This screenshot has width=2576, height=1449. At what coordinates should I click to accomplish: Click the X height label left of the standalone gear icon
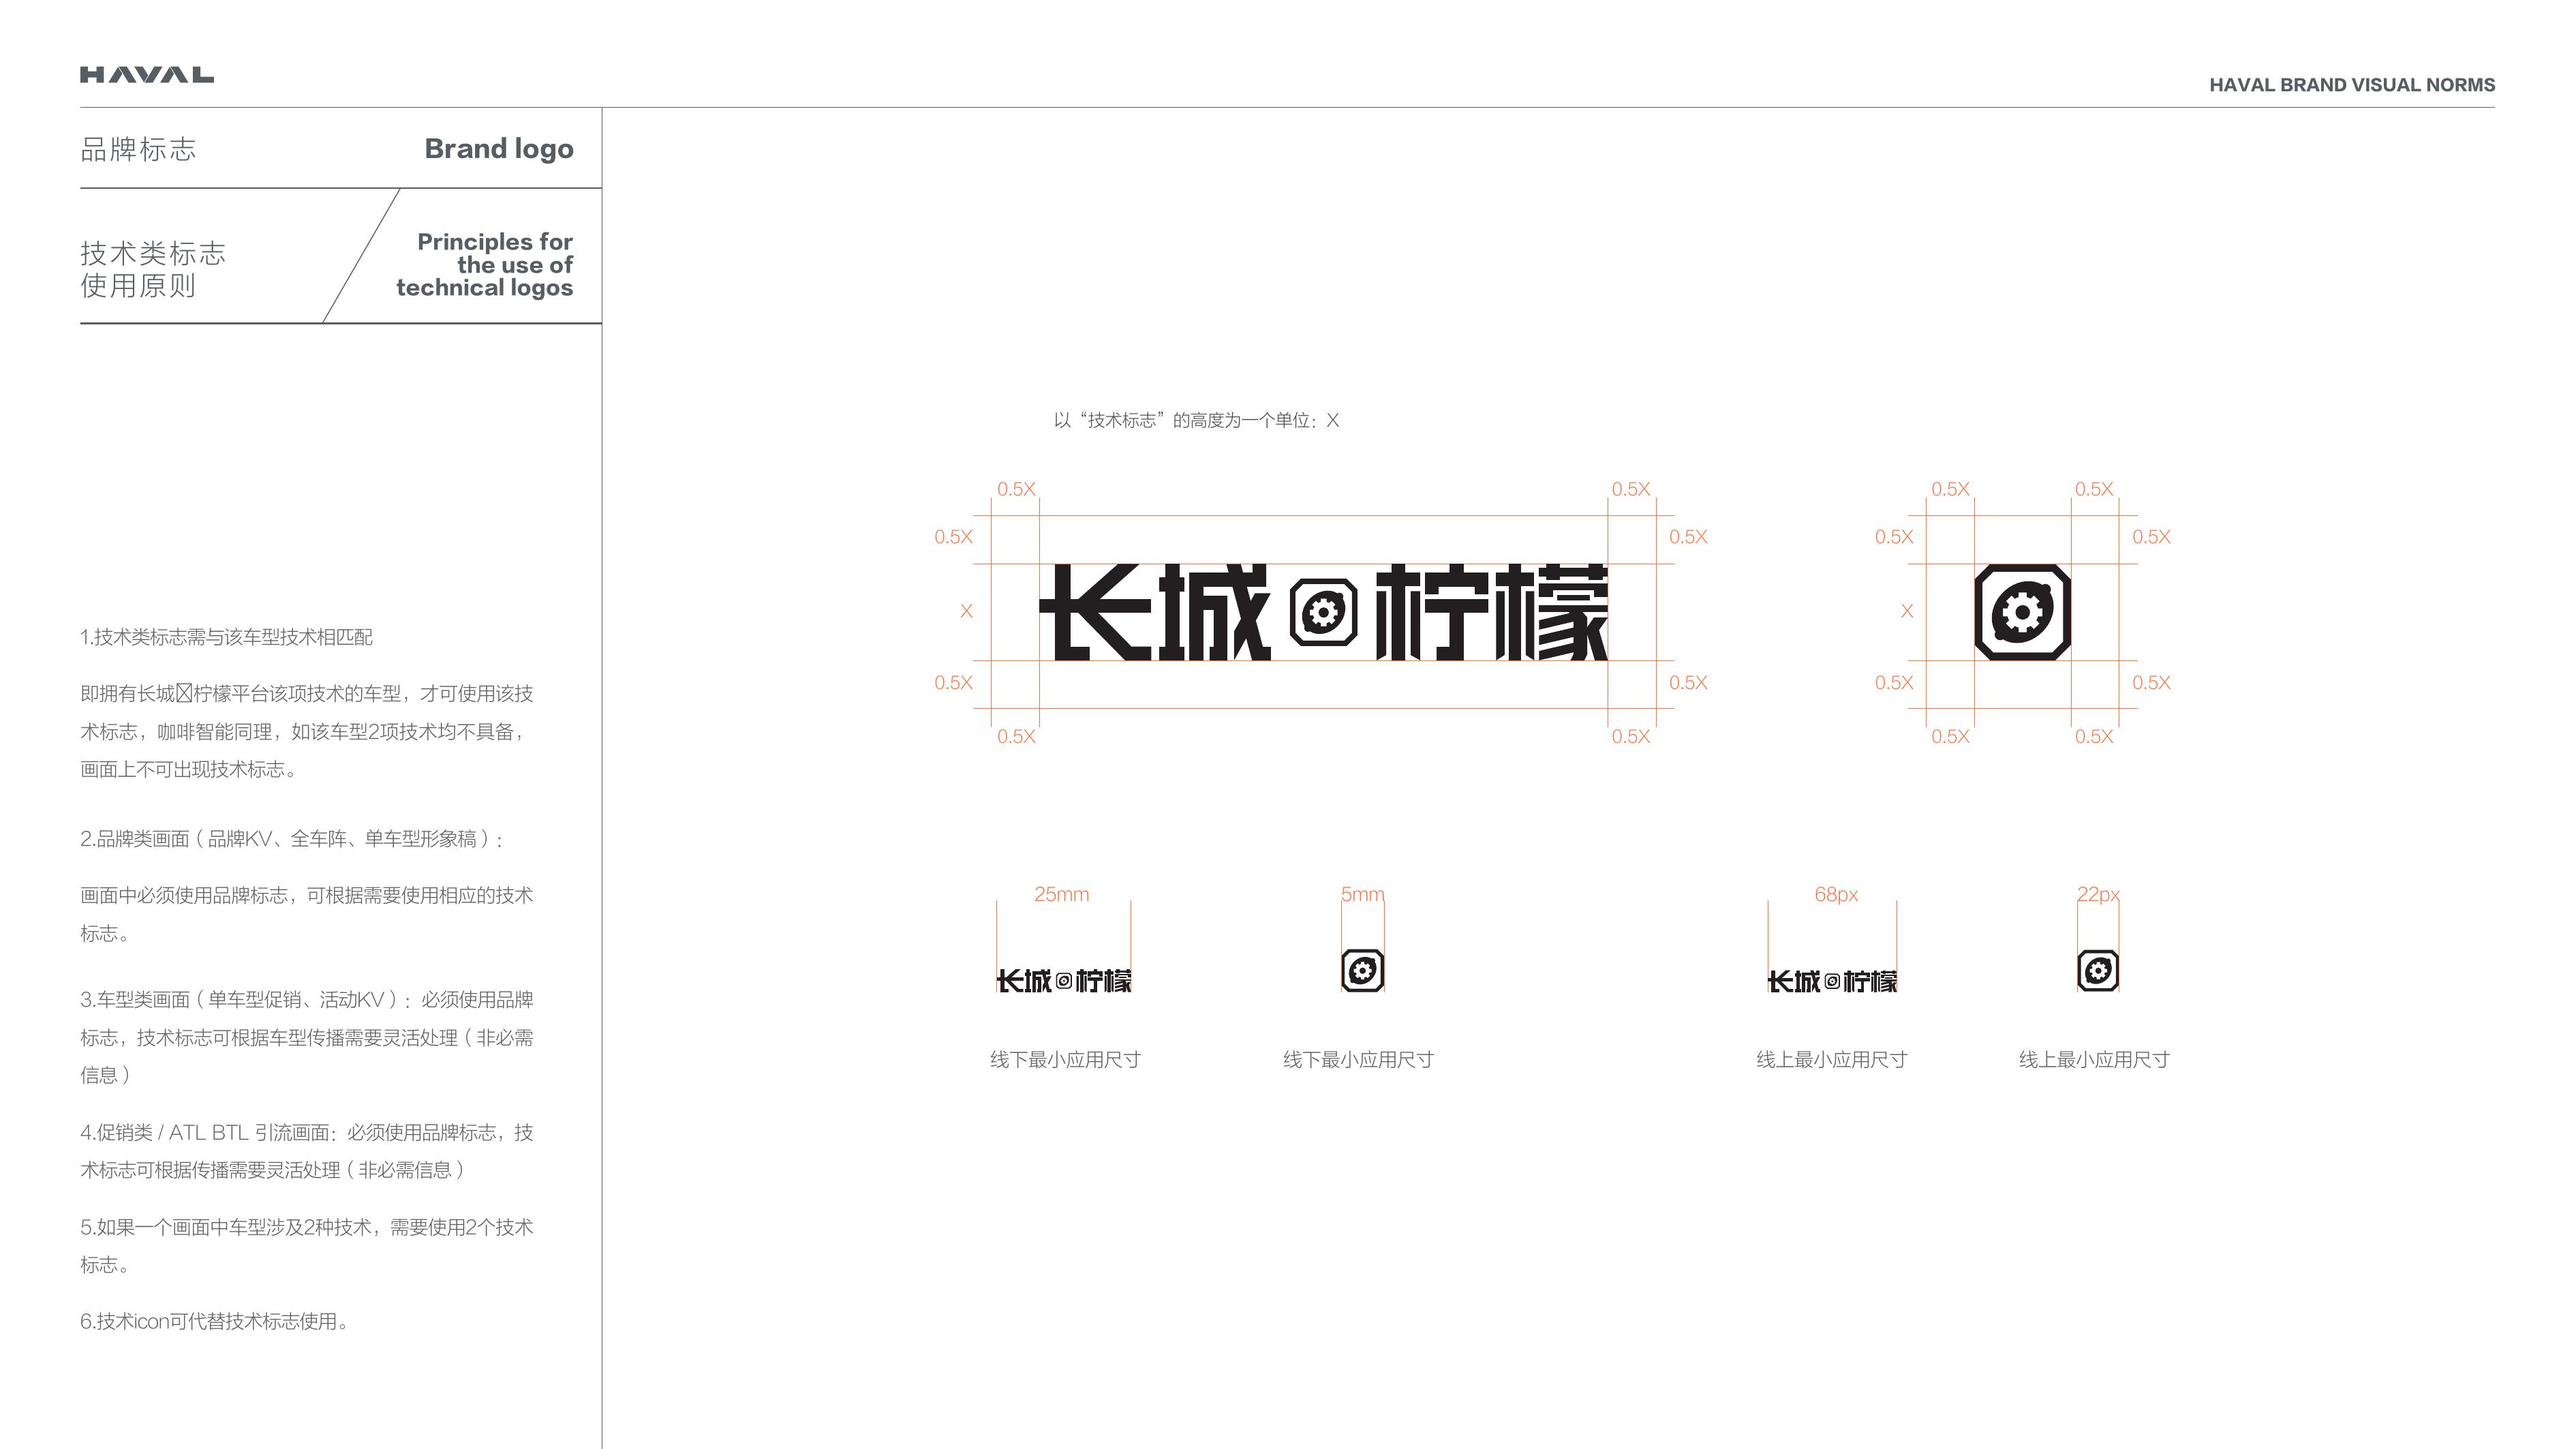(1907, 611)
